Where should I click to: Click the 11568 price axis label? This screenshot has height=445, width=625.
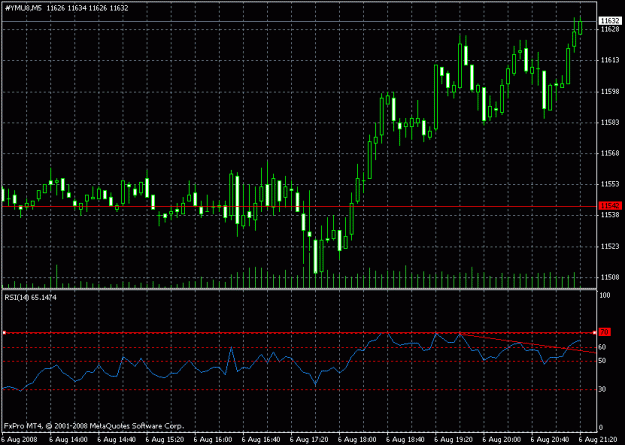[609, 153]
